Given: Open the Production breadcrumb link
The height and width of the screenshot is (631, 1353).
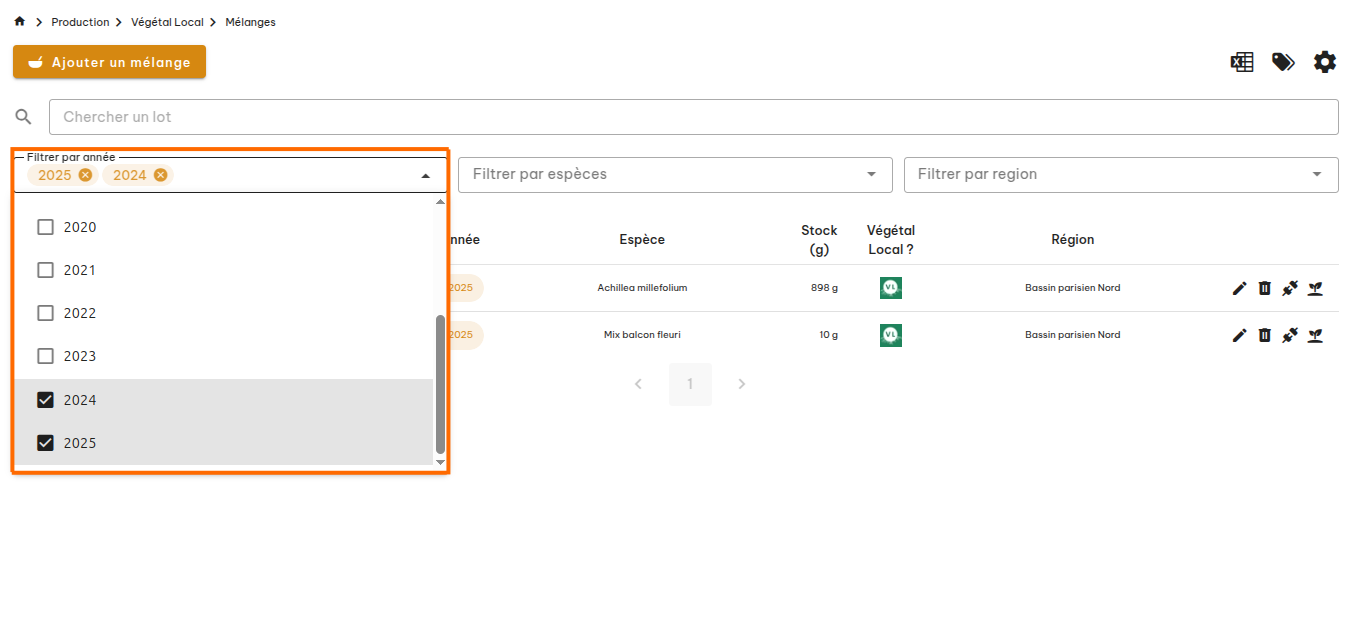Looking at the screenshot, I should 80,22.
